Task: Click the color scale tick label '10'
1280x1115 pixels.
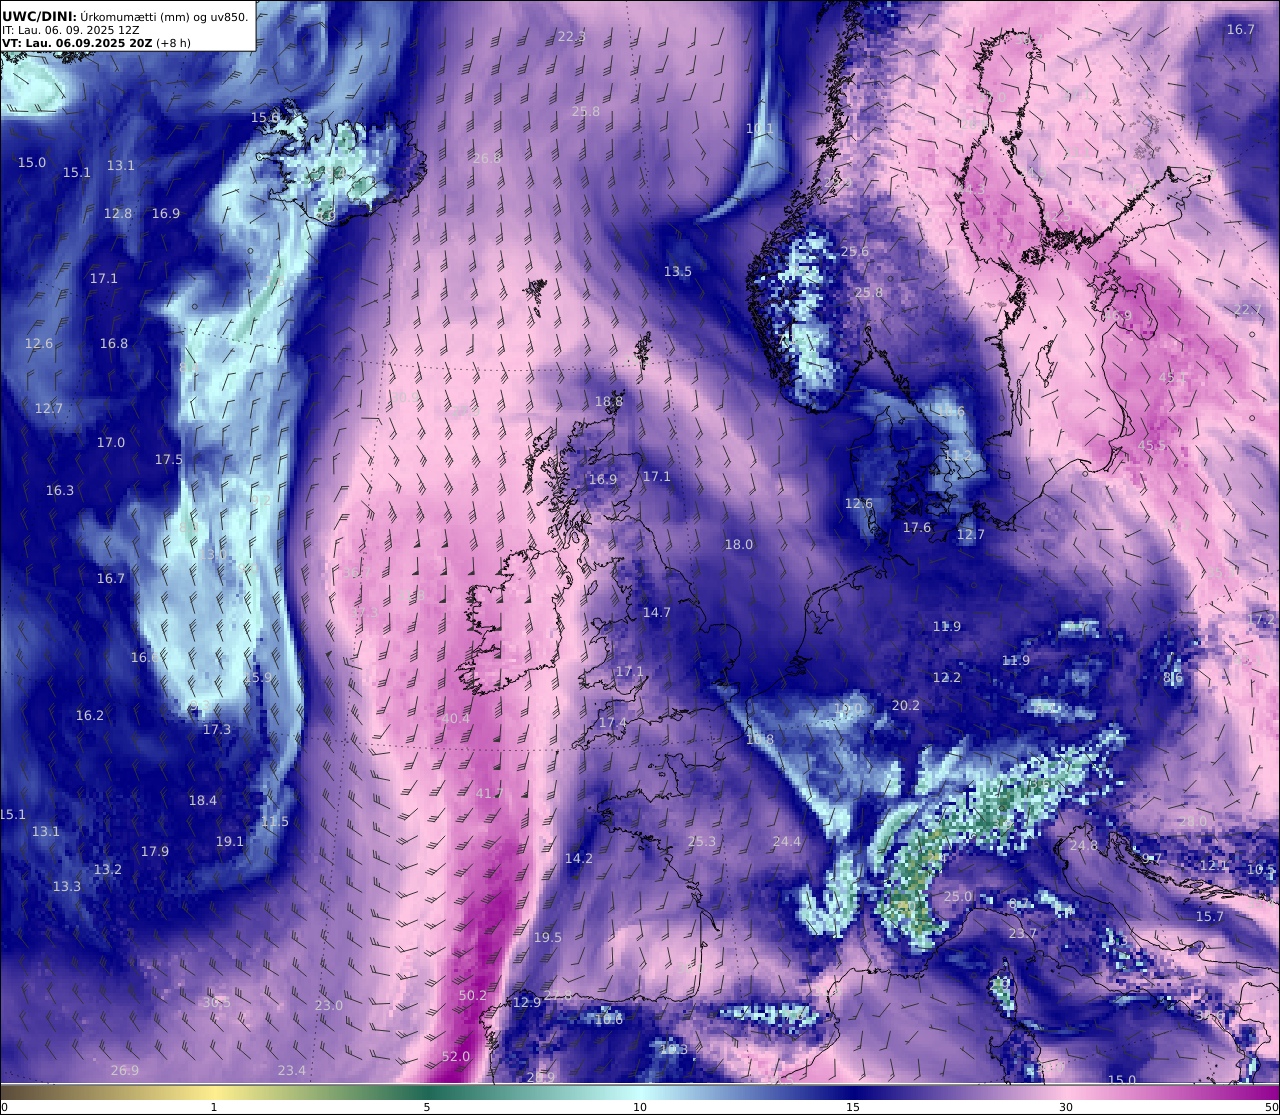Action: click(640, 1107)
